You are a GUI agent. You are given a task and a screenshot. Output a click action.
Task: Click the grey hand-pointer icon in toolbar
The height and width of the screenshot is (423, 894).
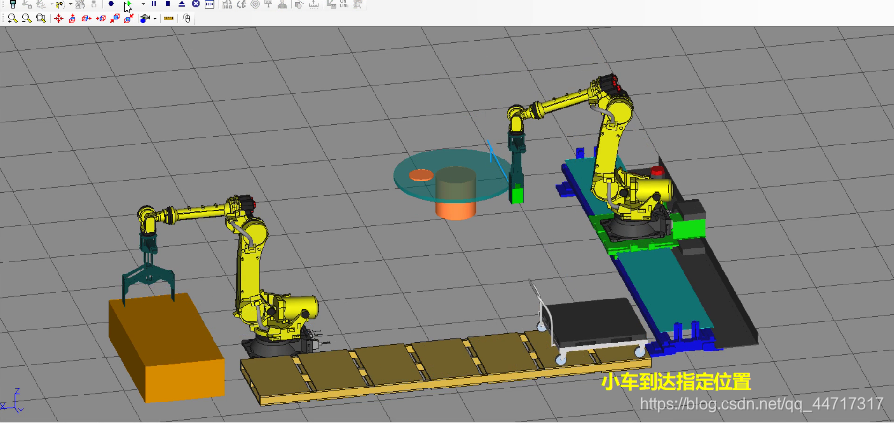[298, 5]
